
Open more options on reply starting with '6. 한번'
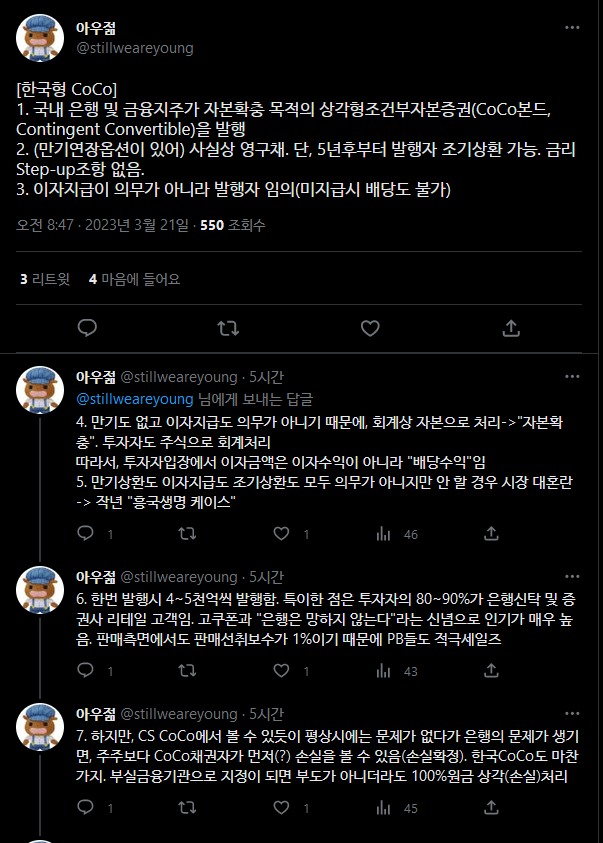[572, 576]
